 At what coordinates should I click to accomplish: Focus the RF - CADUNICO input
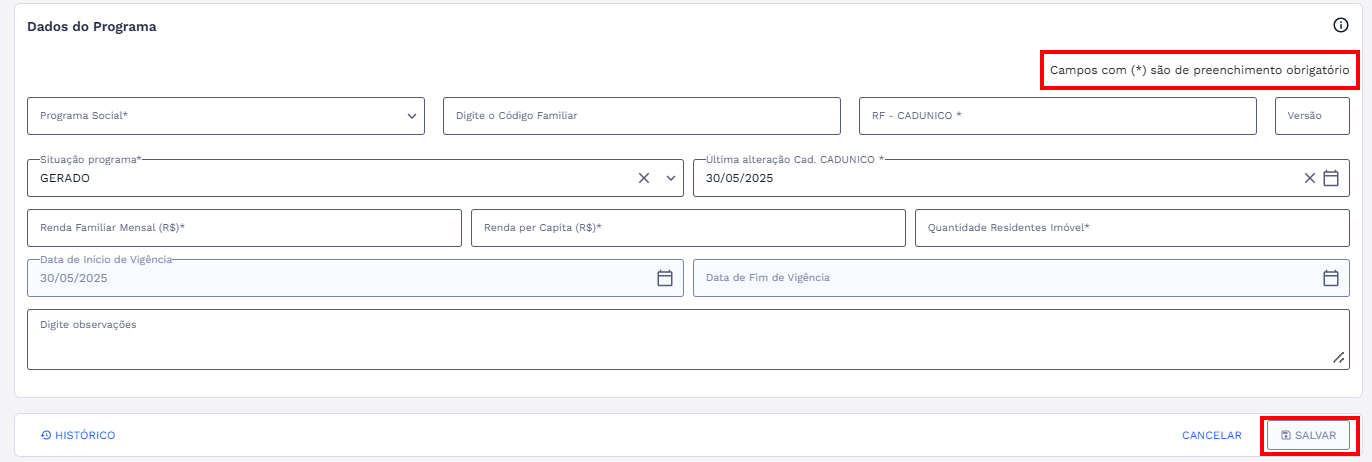click(x=1057, y=116)
